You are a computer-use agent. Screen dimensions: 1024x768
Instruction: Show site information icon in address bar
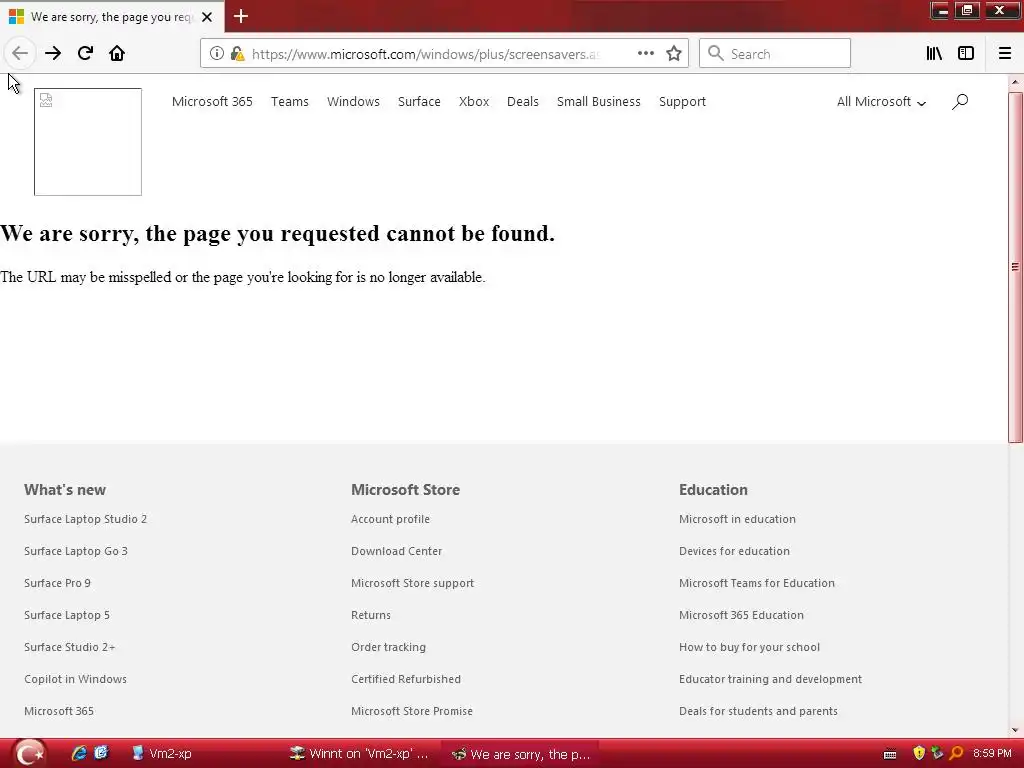(217, 54)
